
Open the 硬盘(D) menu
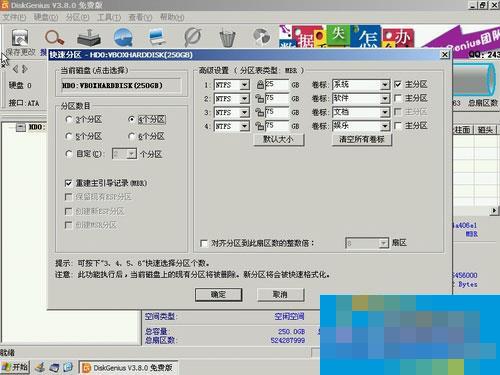[46, 17]
